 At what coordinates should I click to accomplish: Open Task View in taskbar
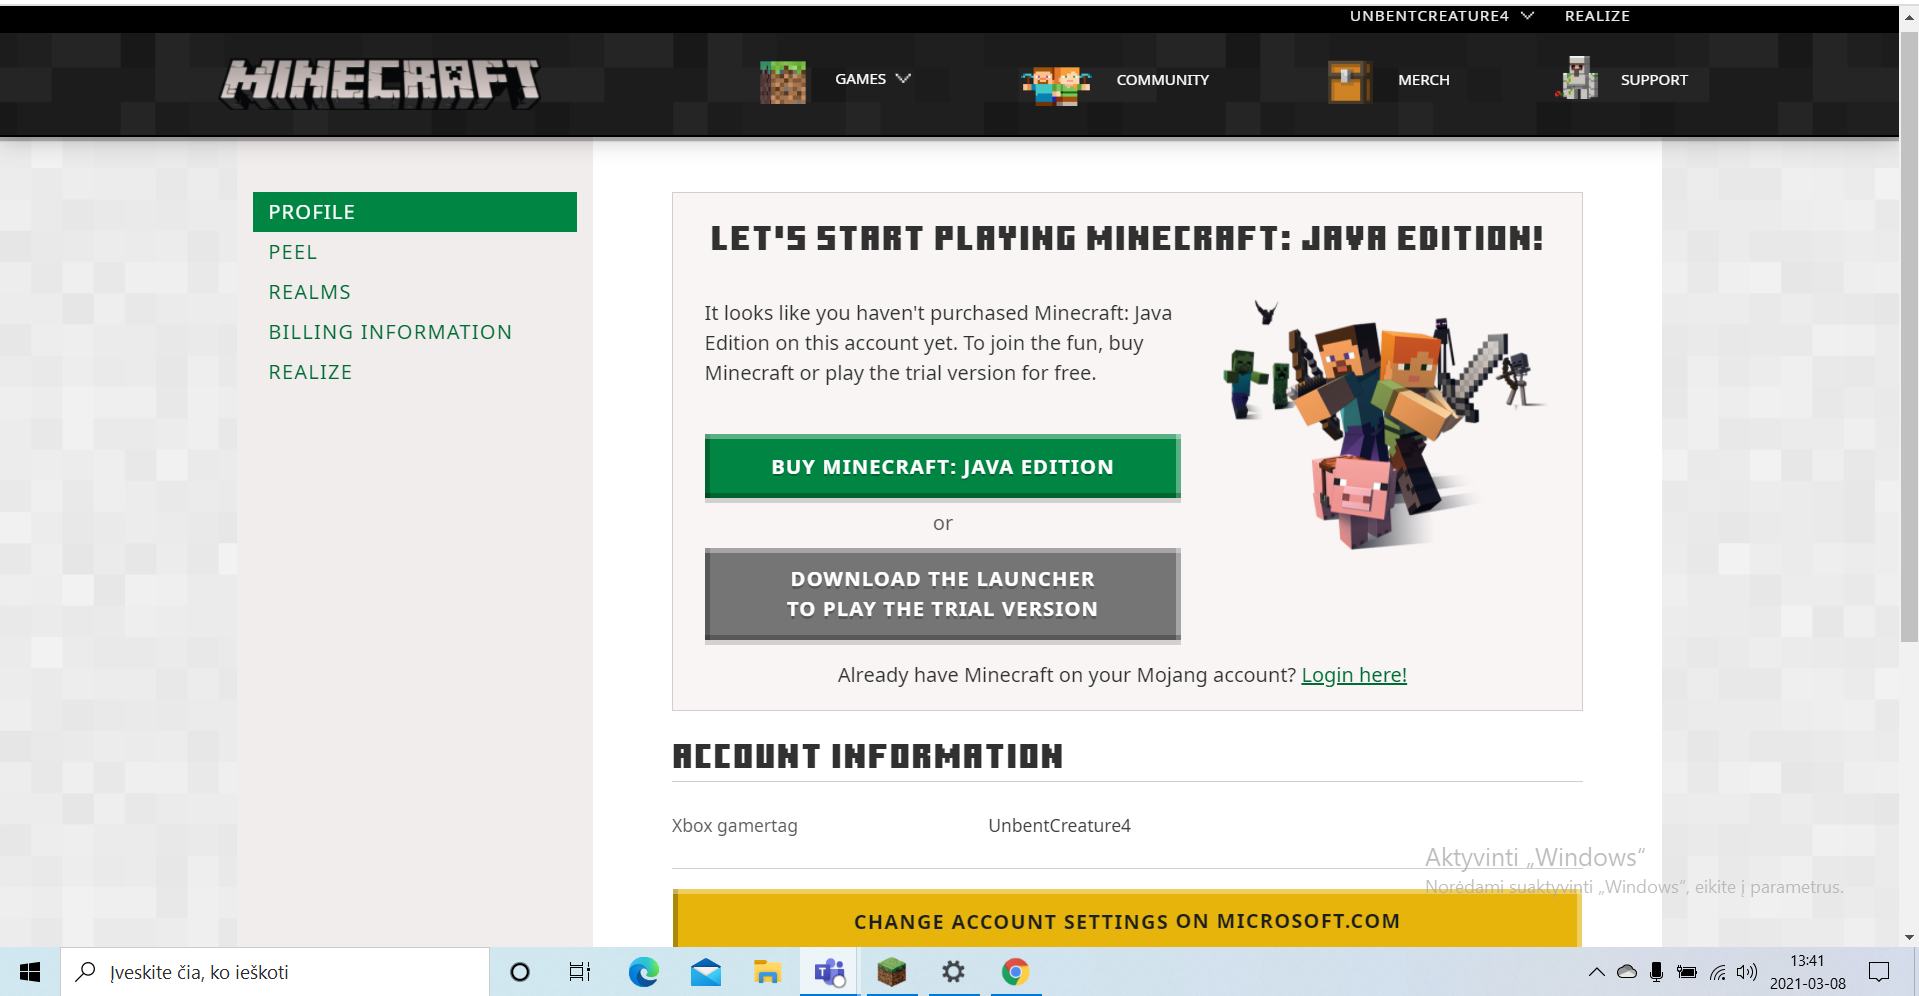click(580, 972)
